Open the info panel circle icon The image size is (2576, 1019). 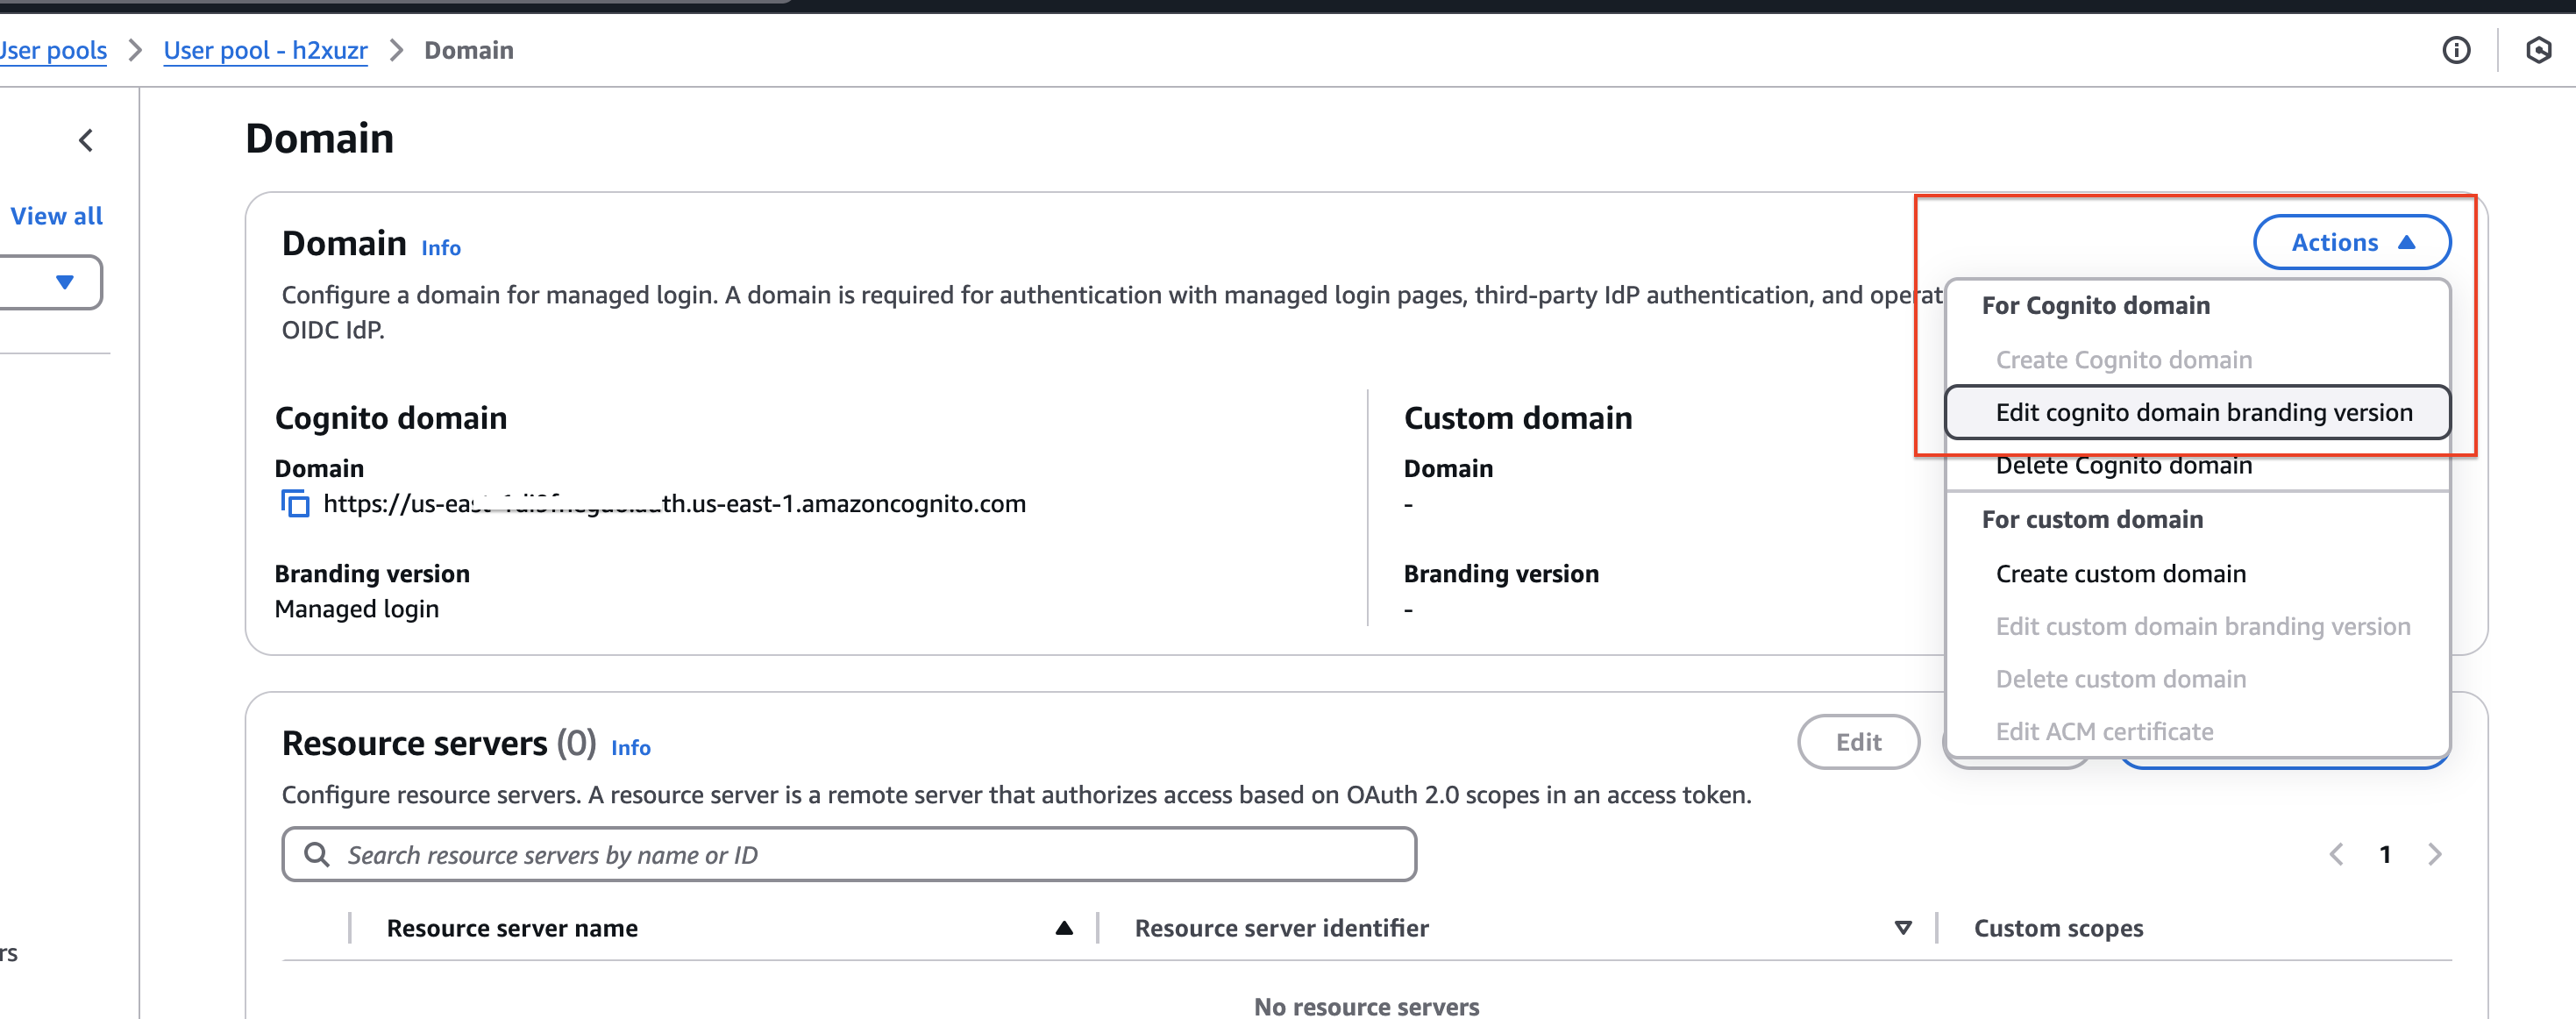point(2455,50)
